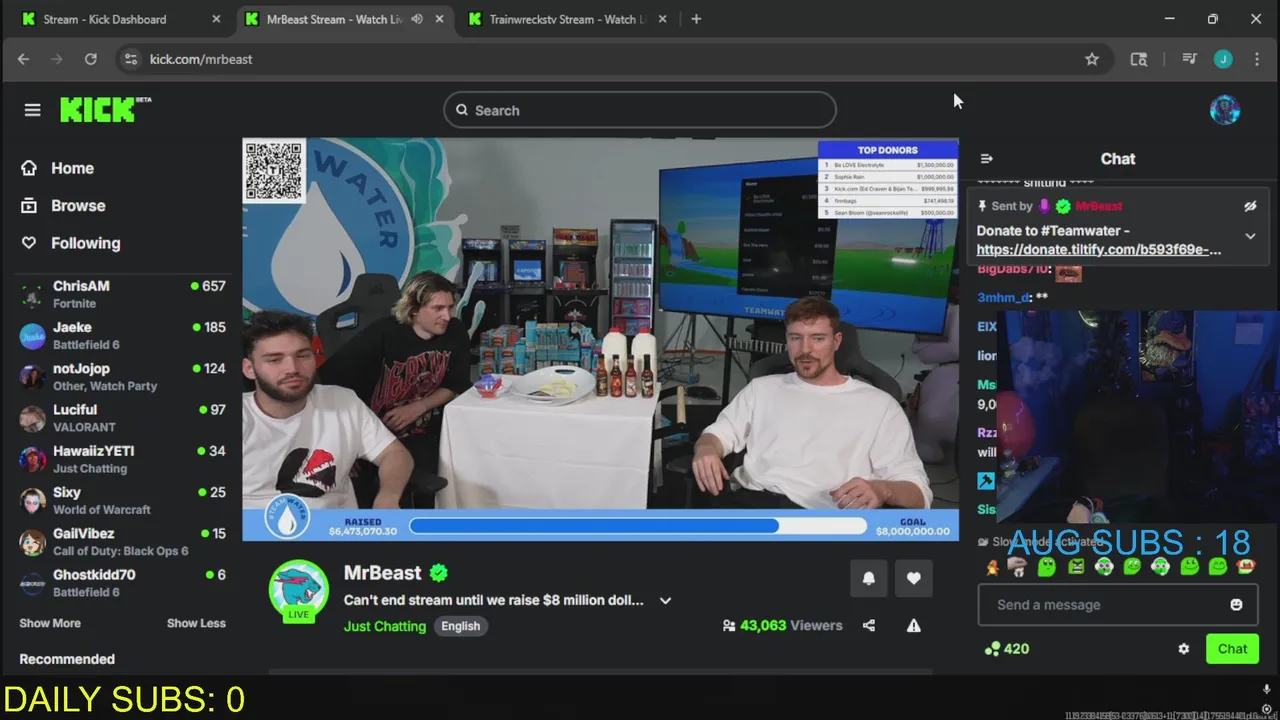1280x720 pixels.
Task: Open GailVibez's Black Ops 6 channel
Action: pyautogui.click(x=122, y=542)
